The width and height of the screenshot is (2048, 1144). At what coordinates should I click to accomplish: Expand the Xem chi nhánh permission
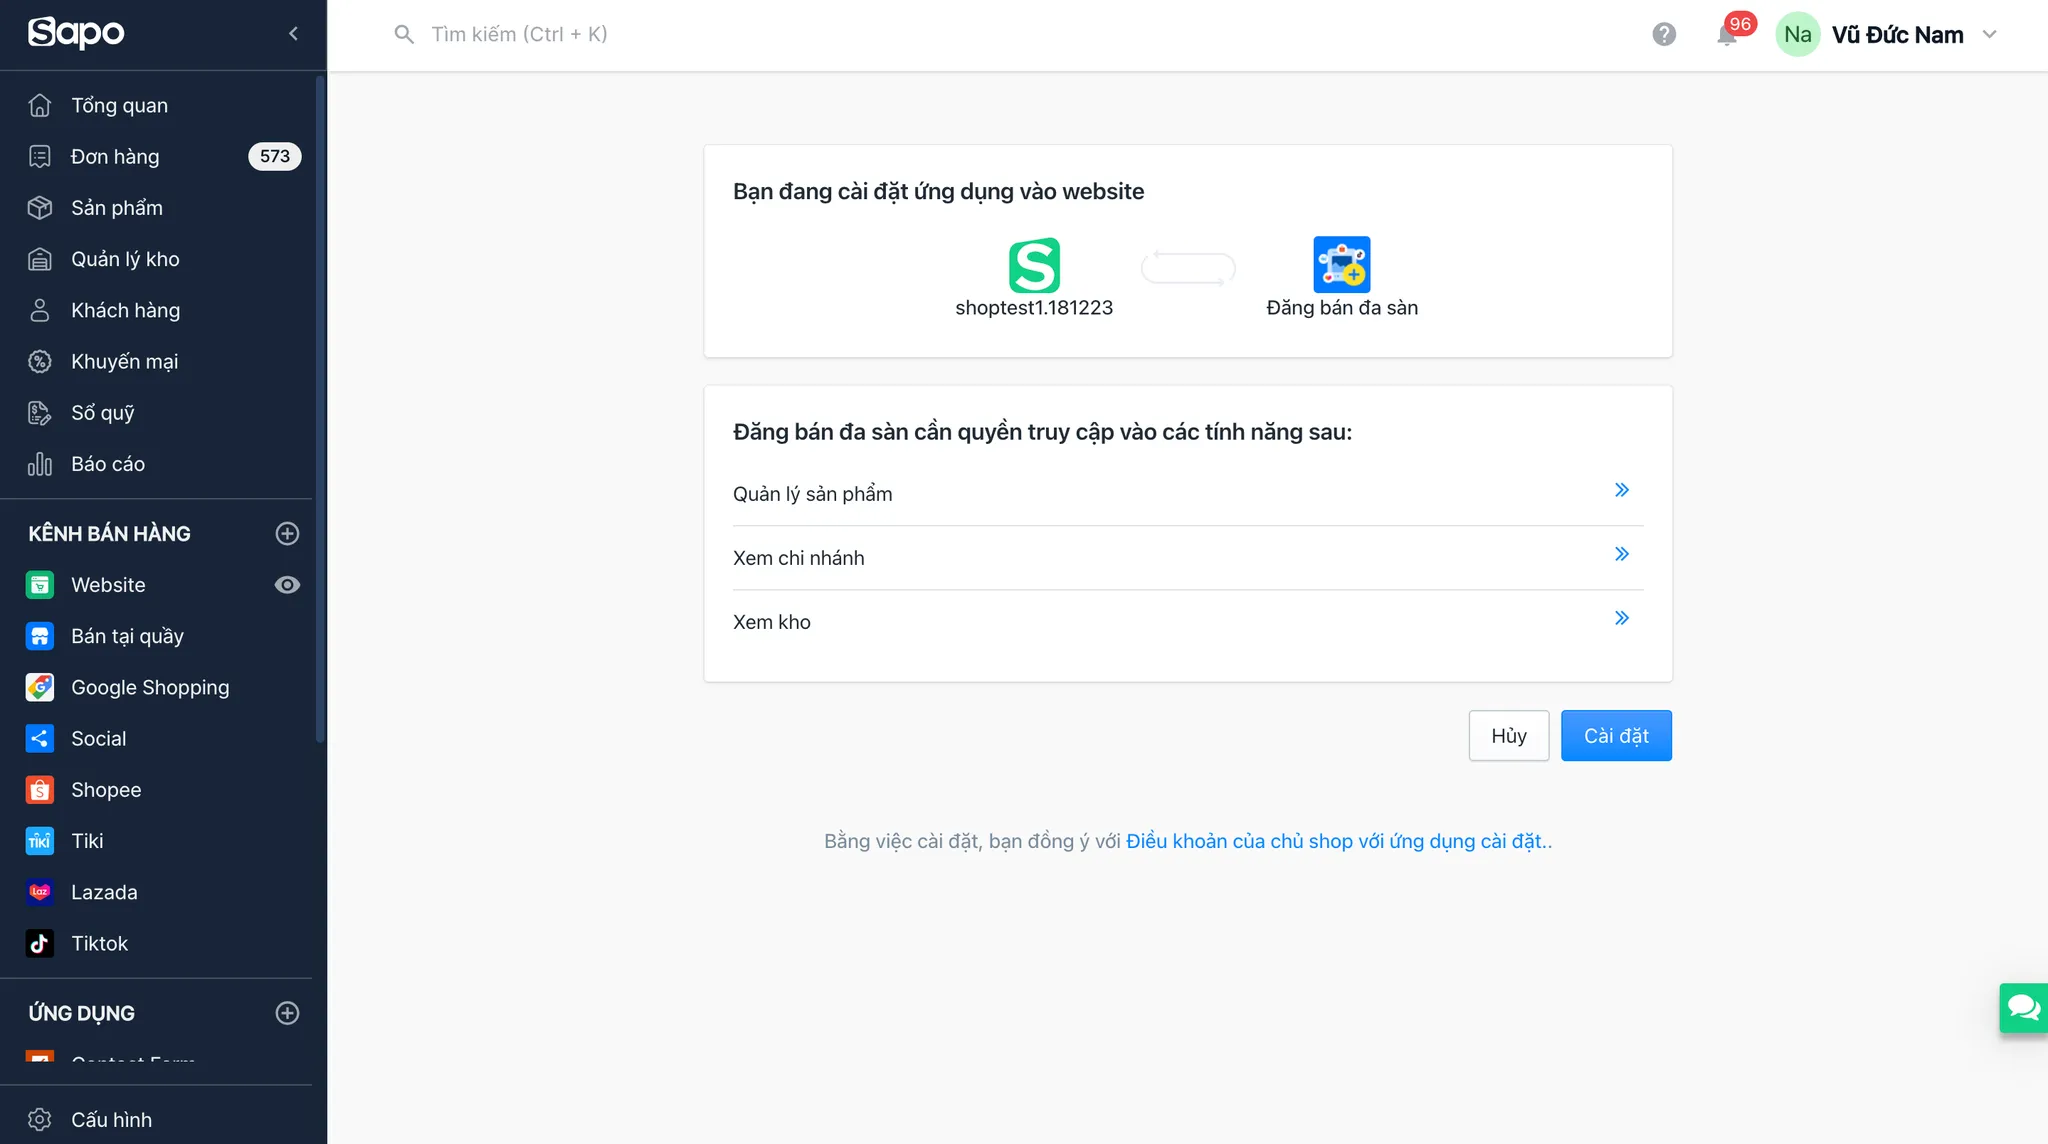(x=1621, y=554)
